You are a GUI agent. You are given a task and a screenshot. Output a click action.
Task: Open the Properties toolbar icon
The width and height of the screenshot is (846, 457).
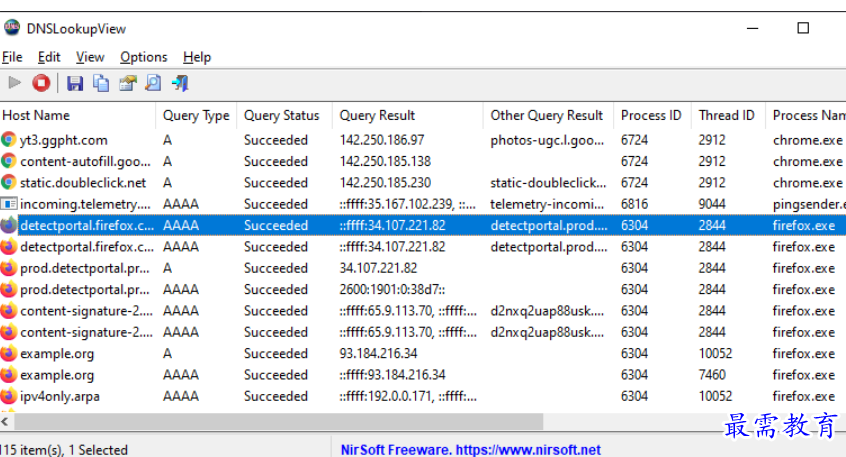(127, 83)
